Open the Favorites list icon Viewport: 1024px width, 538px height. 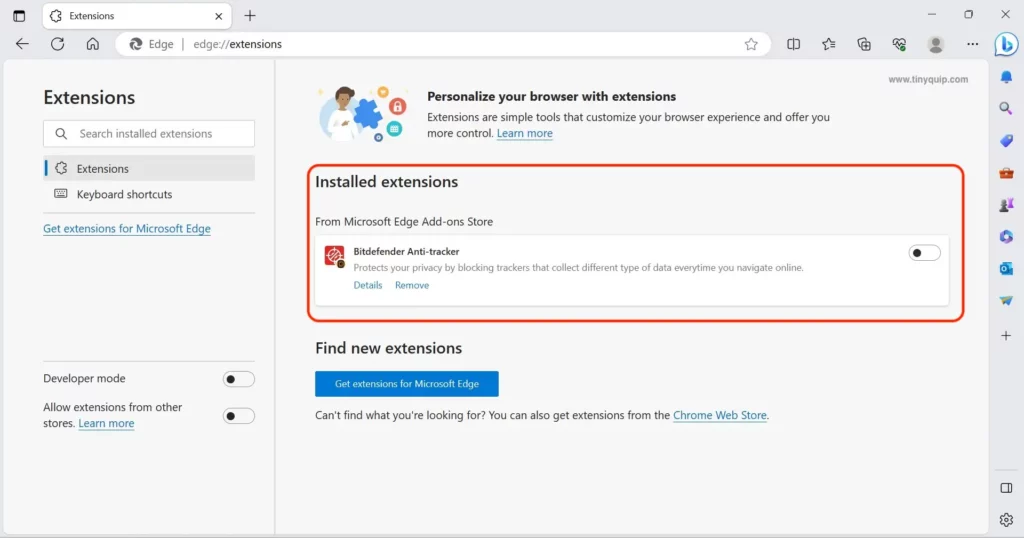click(829, 44)
